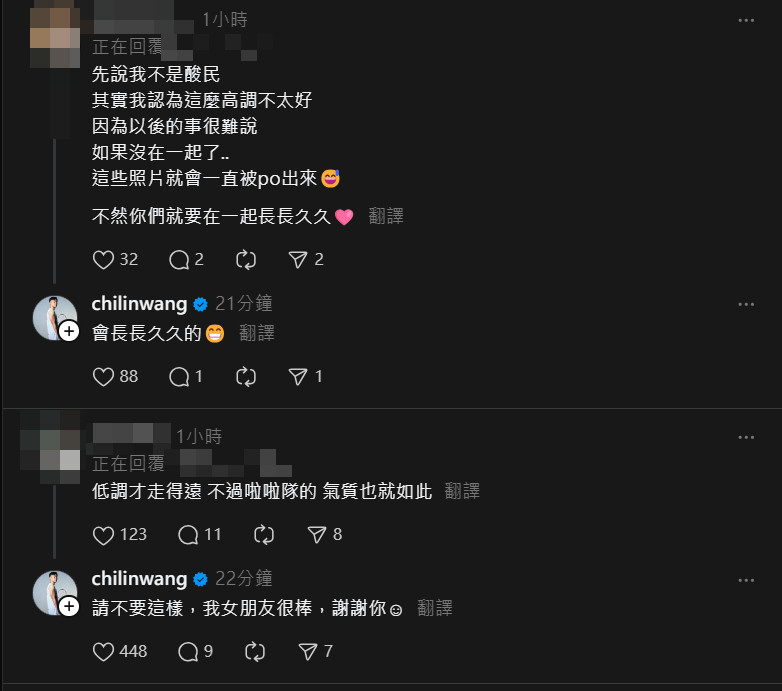The image size is (782, 691).
Task: Open more options for first 1小時 comment
Action: pos(746,20)
